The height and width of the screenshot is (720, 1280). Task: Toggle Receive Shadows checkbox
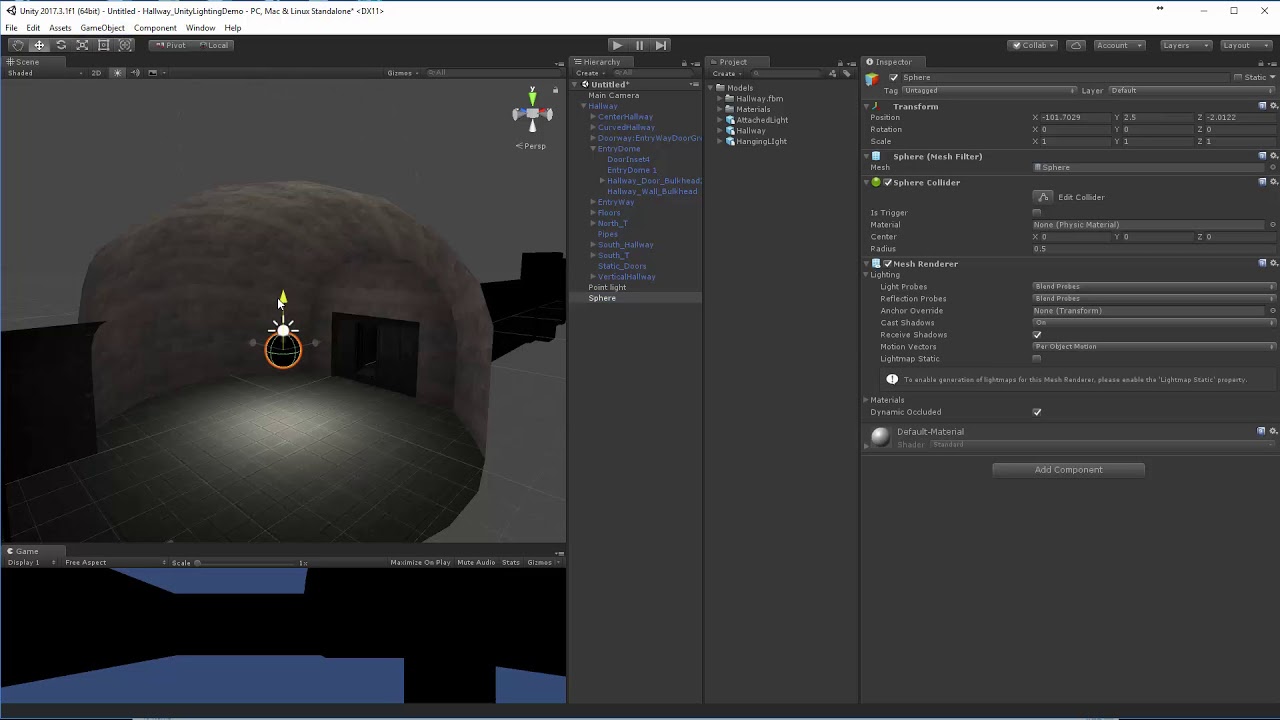pyautogui.click(x=1037, y=335)
